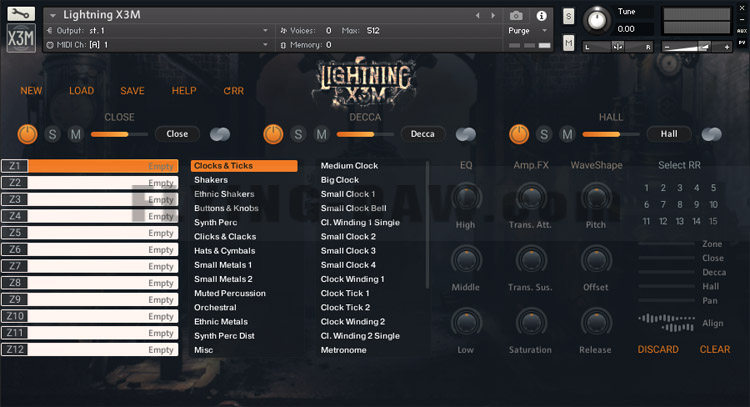
Task: Toggle the Hall mic power button
Action: pos(519,134)
